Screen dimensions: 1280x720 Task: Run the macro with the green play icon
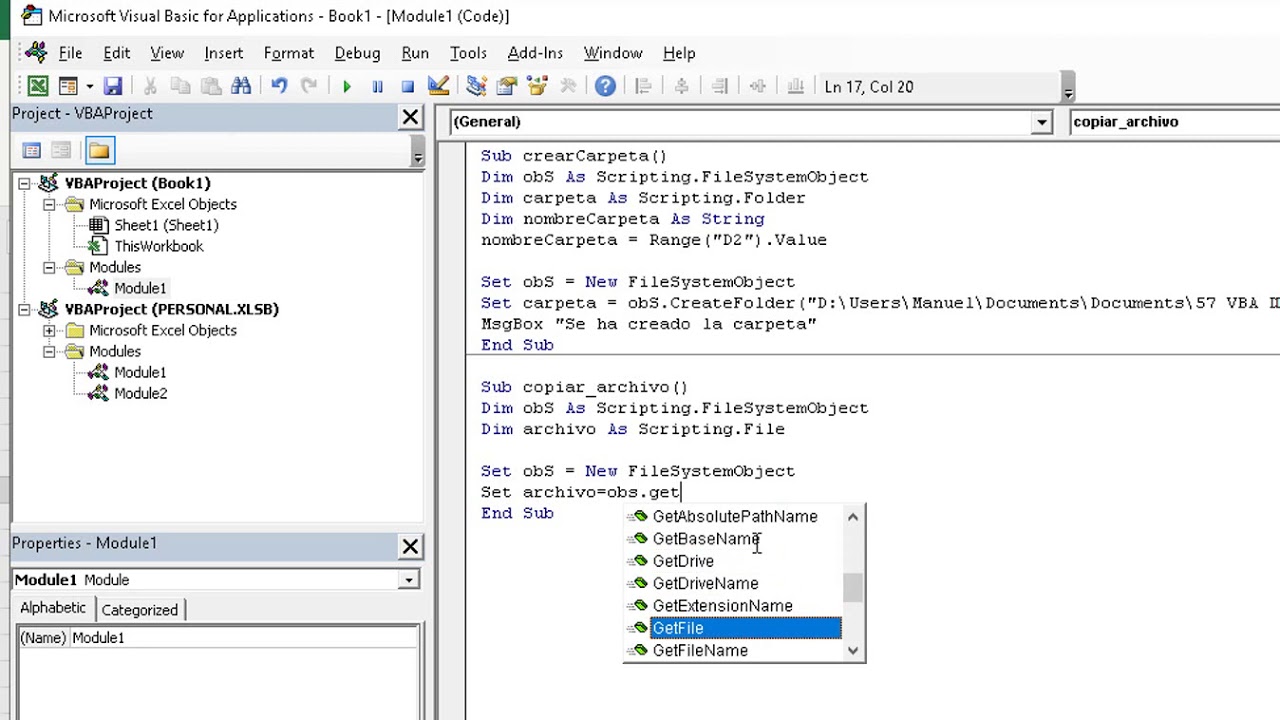(347, 87)
